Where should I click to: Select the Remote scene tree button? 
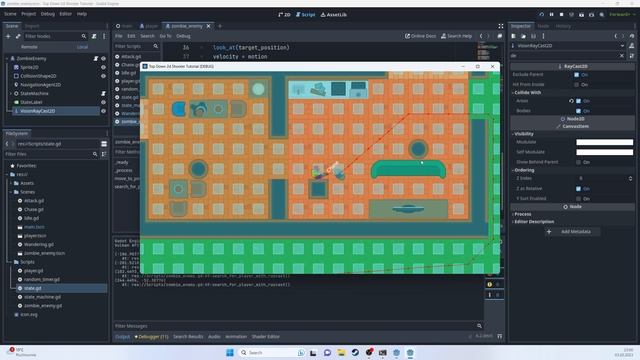[29, 47]
